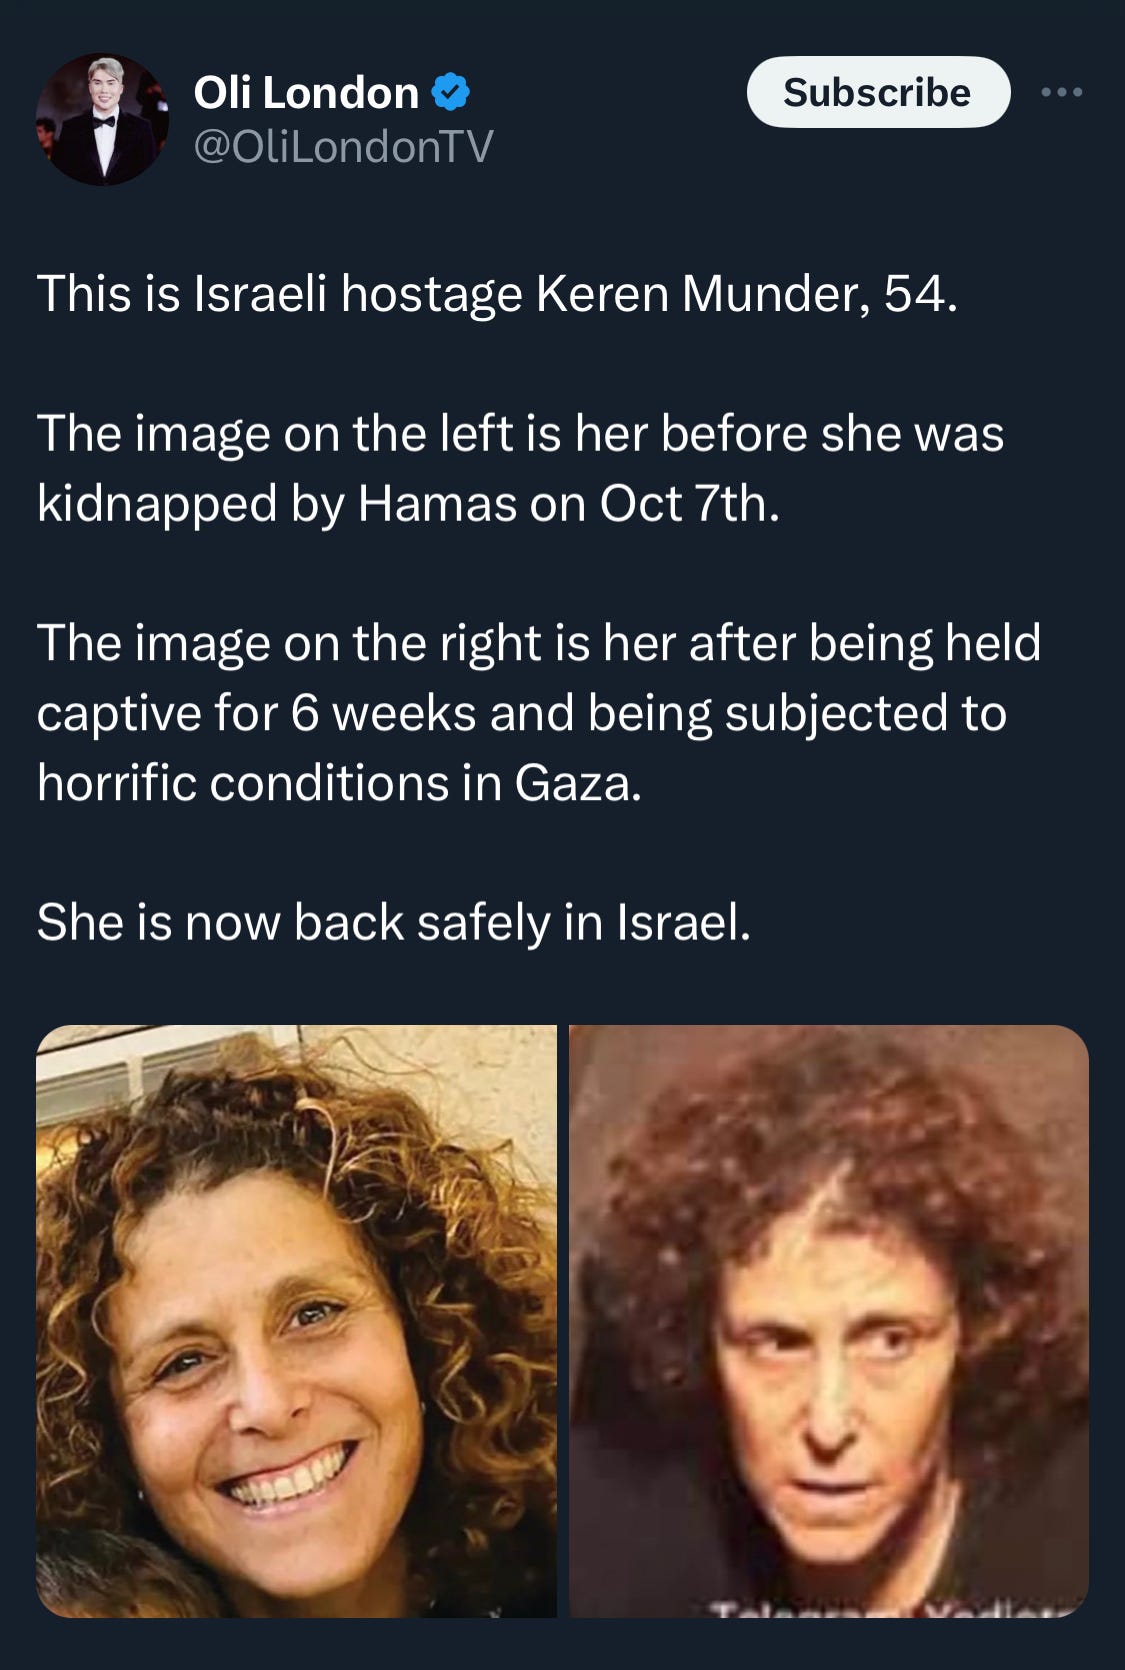Click the tweet's first sentence about Israeli hostage
The image size is (1125, 1670).
click(x=497, y=294)
